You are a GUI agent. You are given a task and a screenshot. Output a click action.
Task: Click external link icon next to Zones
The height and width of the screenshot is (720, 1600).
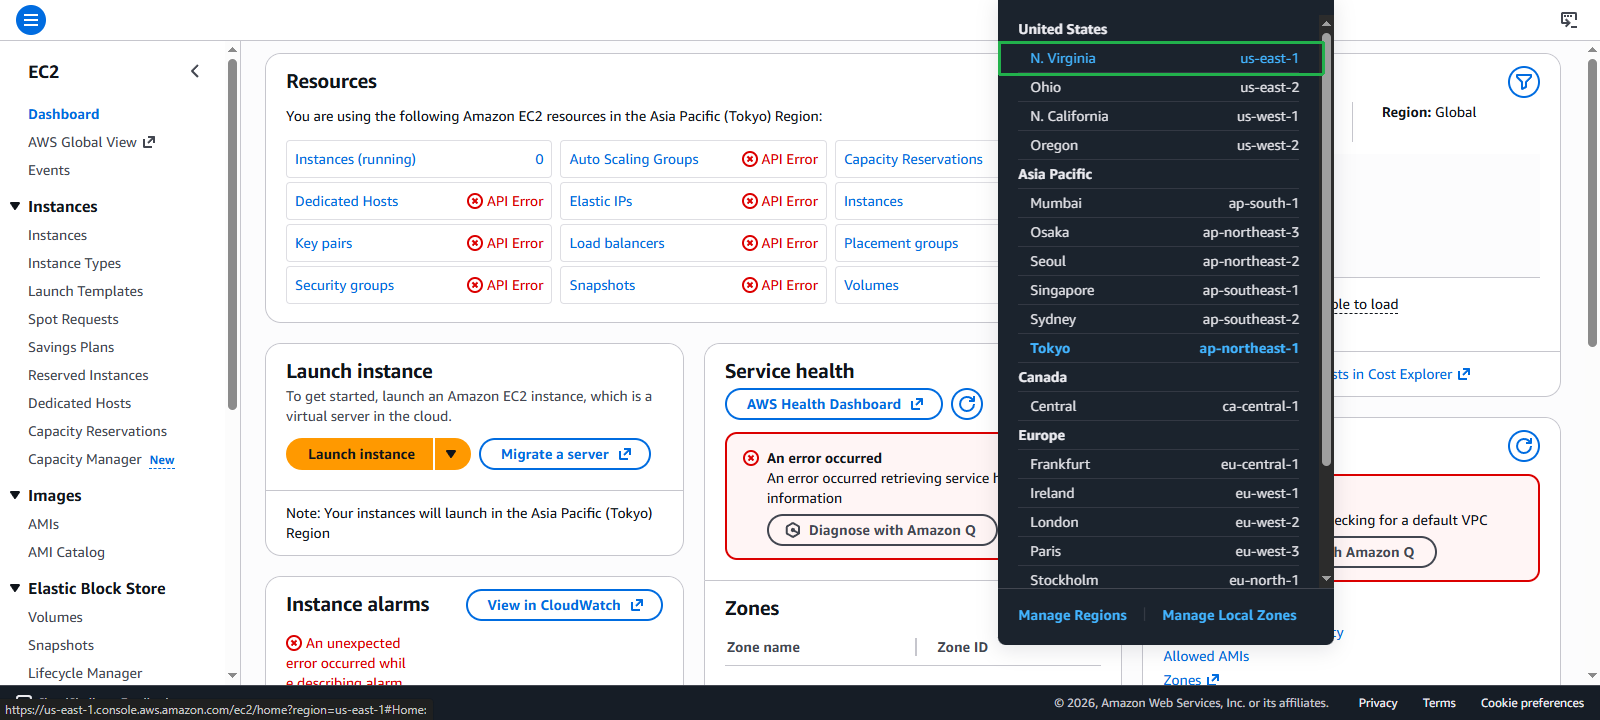1213,680
